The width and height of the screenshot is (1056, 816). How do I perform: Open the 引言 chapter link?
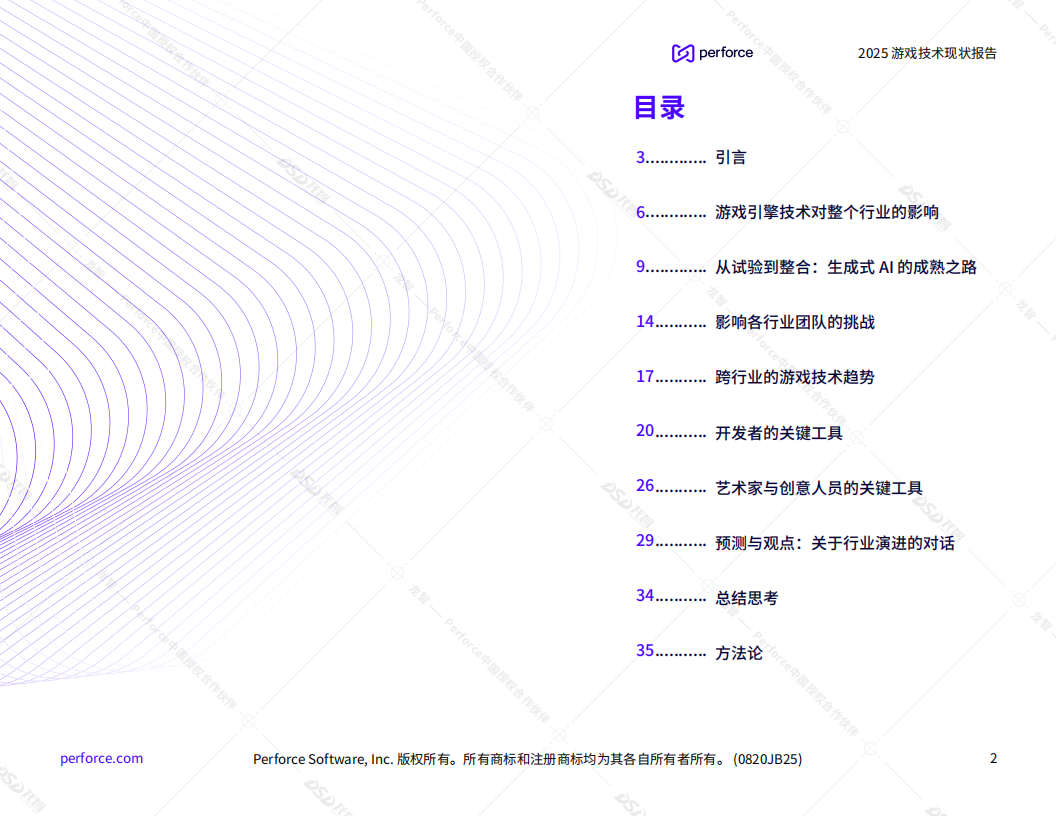coord(730,157)
